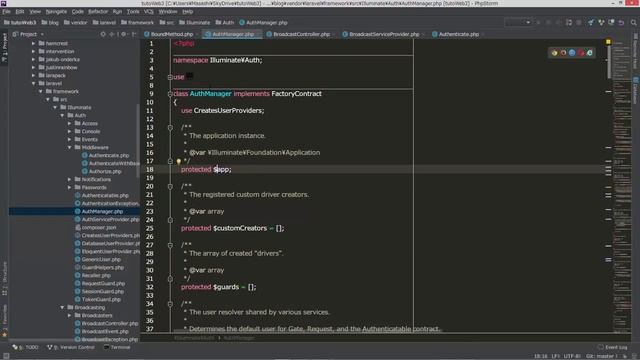Switch to BroadcastController.php tab
The width and height of the screenshot is (640, 360).
point(301,34)
